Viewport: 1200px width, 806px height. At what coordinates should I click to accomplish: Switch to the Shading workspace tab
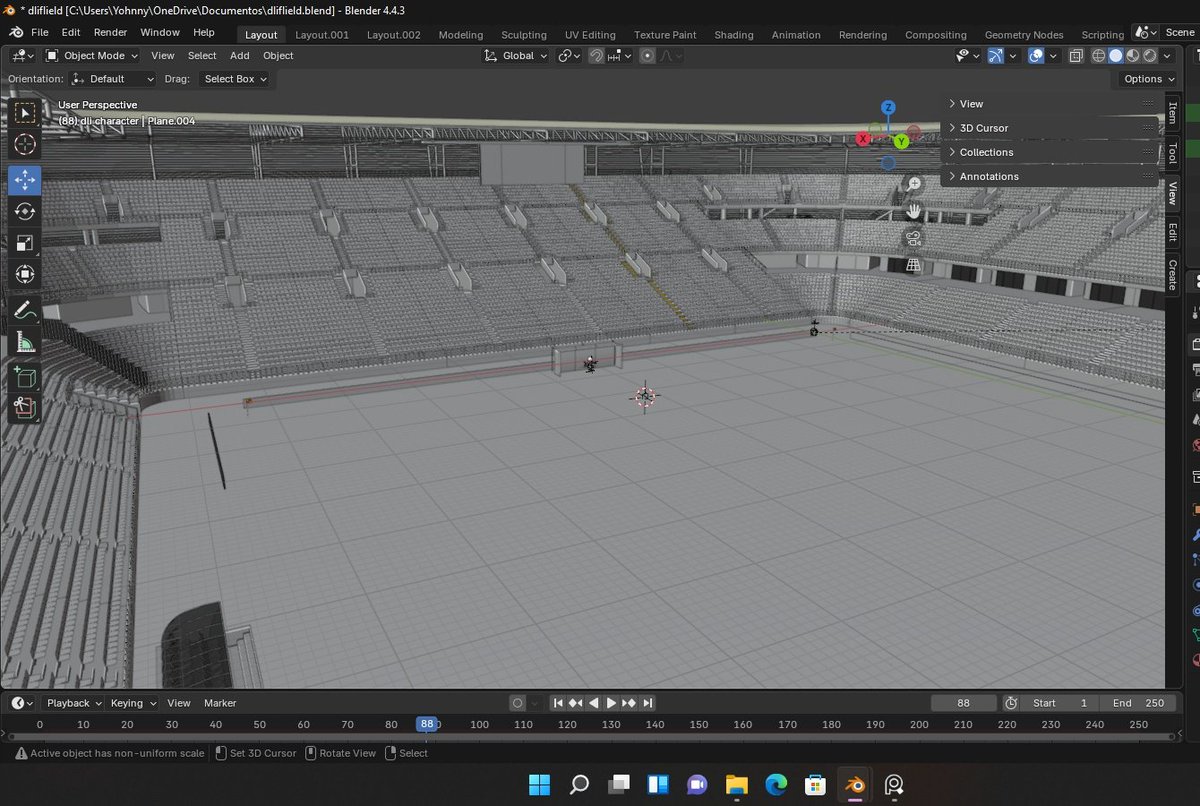[x=734, y=35]
